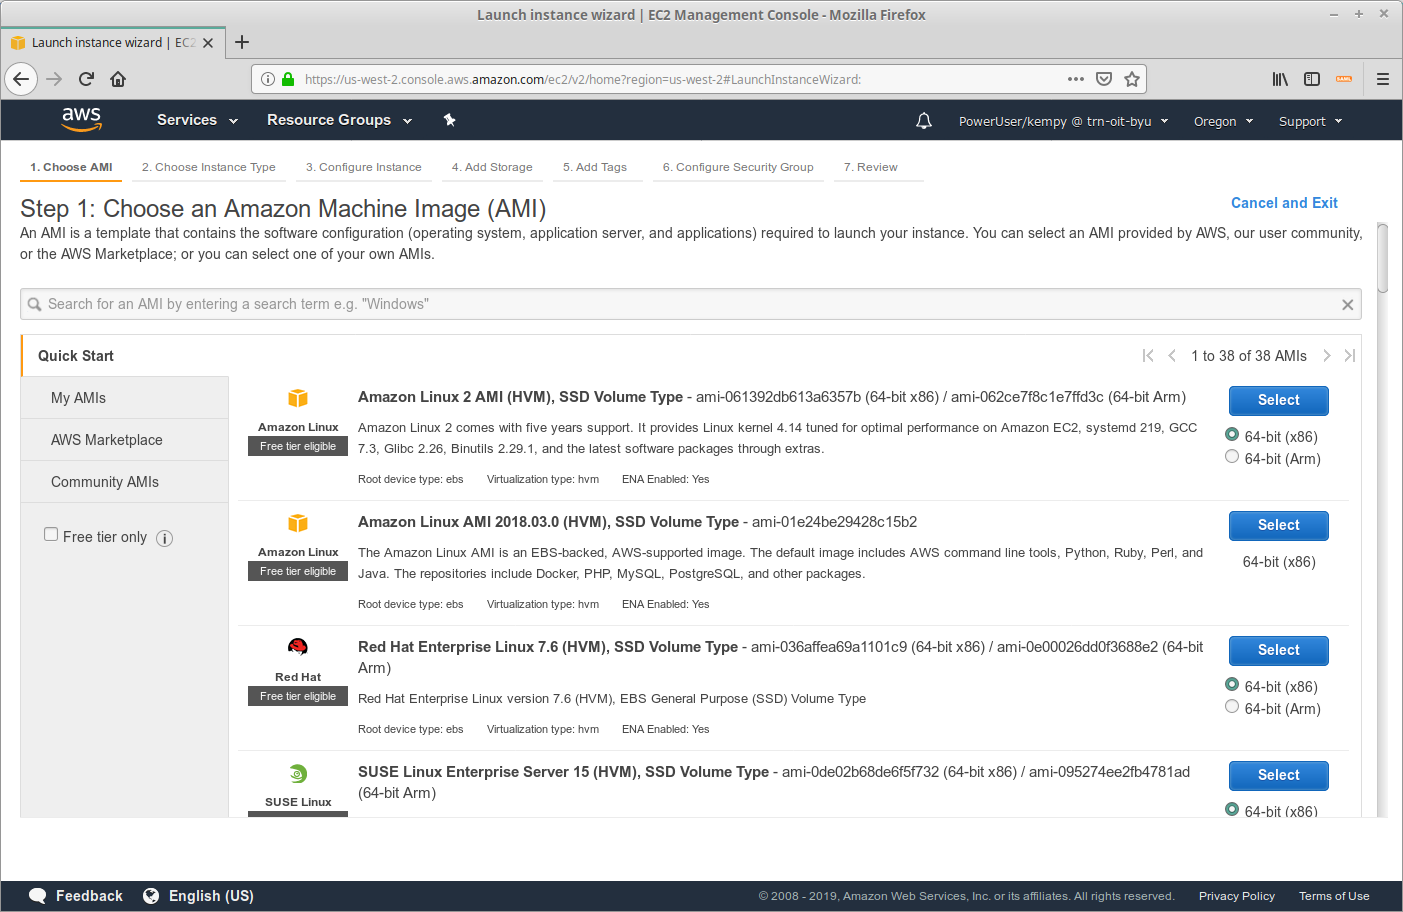The height and width of the screenshot is (912, 1403).
Task: Click the green secure connection padlock
Action: click(x=288, y=79)
